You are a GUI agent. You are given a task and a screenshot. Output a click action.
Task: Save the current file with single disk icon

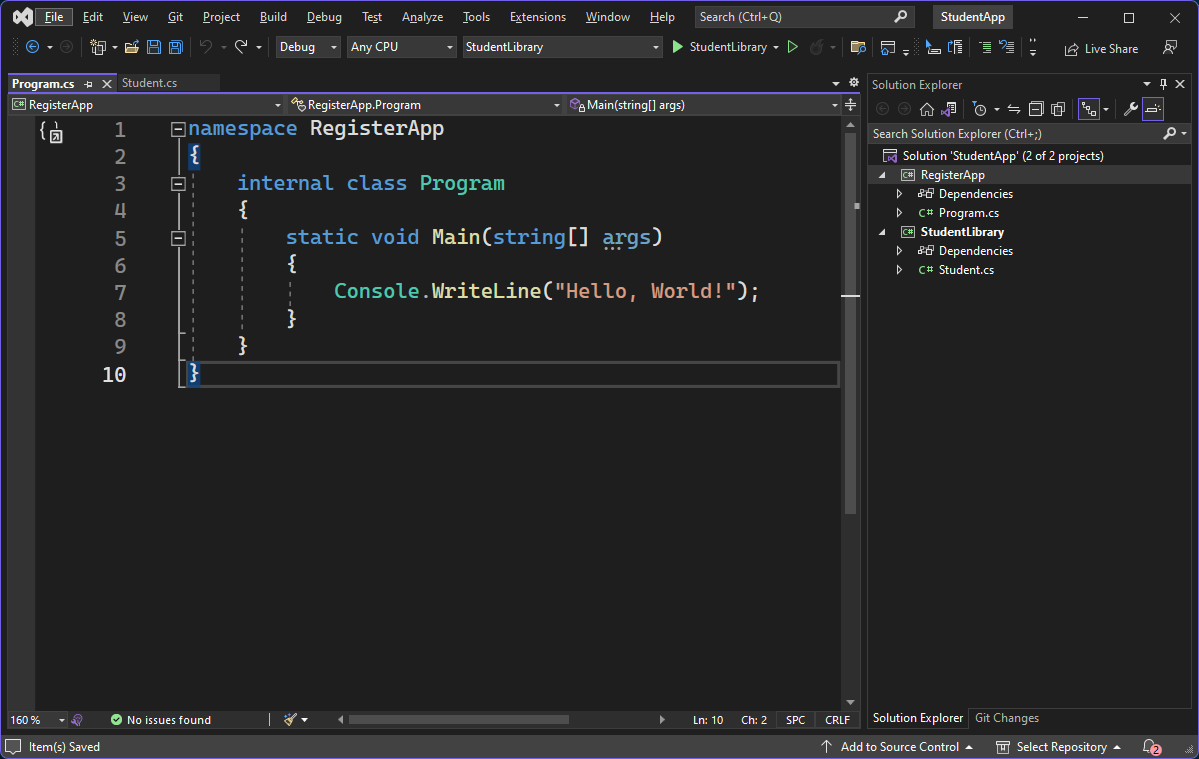tap(154, 47)
